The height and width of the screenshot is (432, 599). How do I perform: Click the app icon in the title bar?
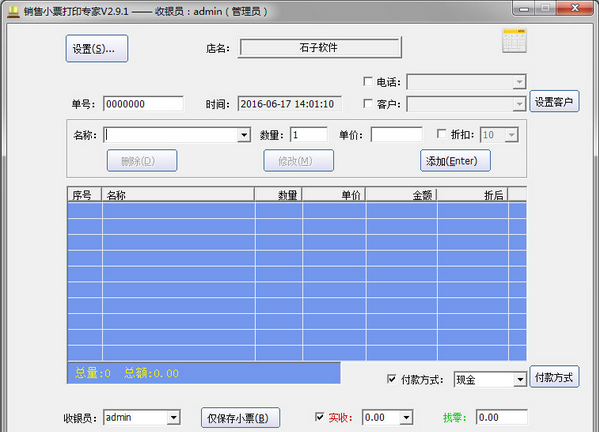click(13, 11)
